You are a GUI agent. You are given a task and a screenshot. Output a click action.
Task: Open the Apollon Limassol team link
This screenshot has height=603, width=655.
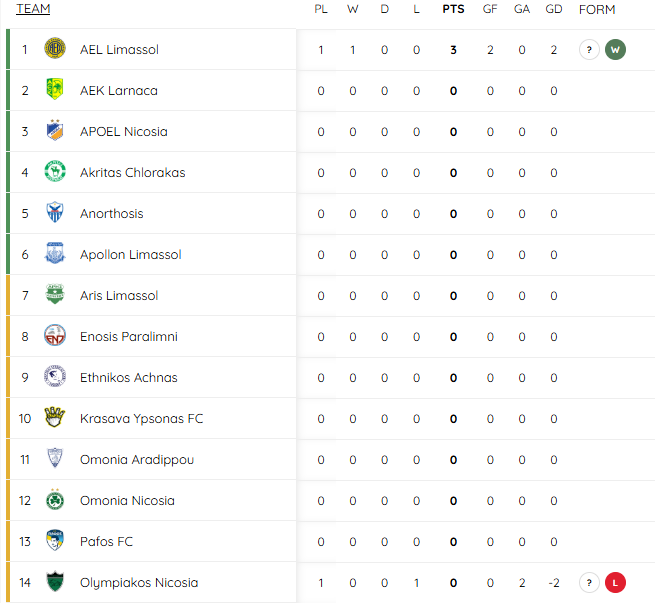click(130, 254)
